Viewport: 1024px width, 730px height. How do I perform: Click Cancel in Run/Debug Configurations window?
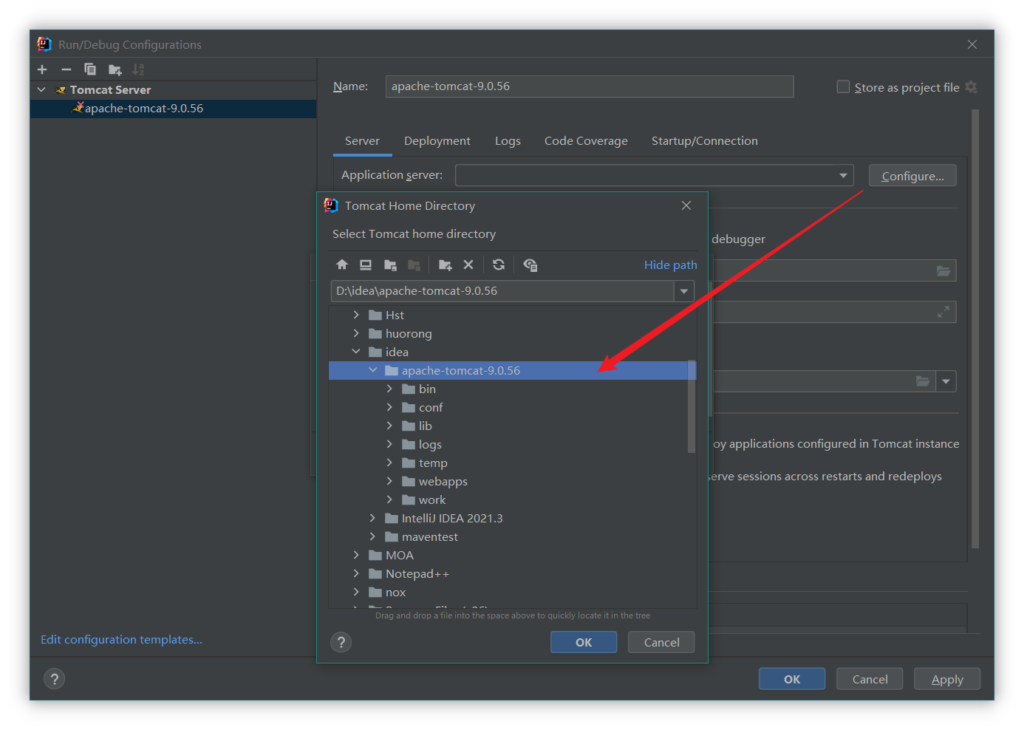(869, 679)
